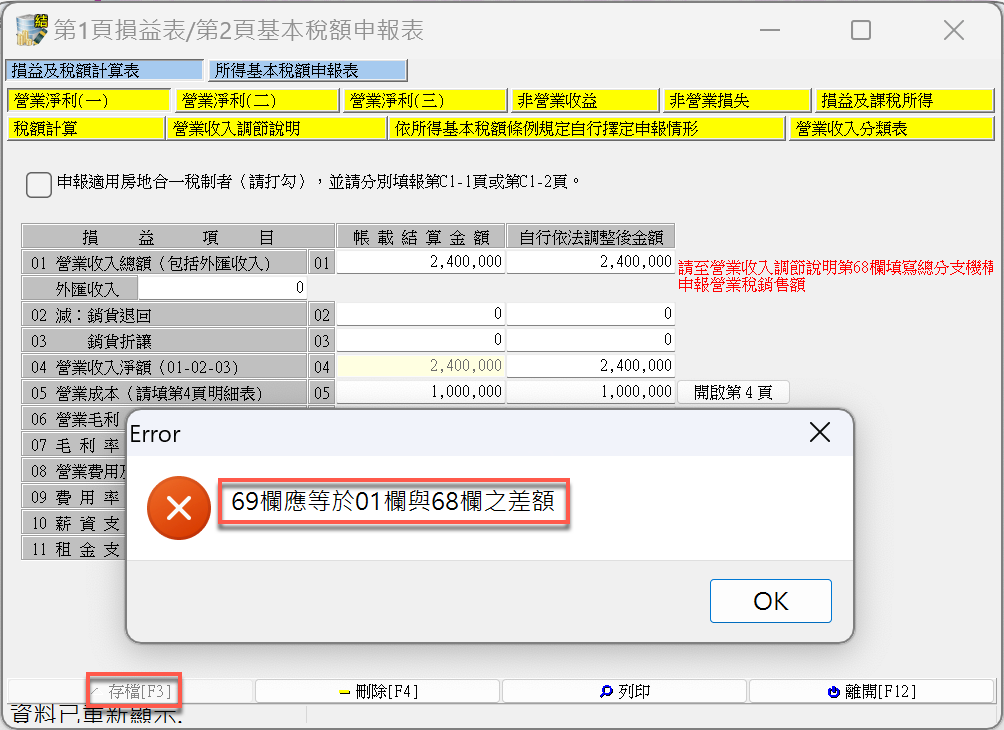Select row 03 銷貨折讓 adjusted amount field
This screenshot has width=1004, height=730.
click(x=590, y=339)
